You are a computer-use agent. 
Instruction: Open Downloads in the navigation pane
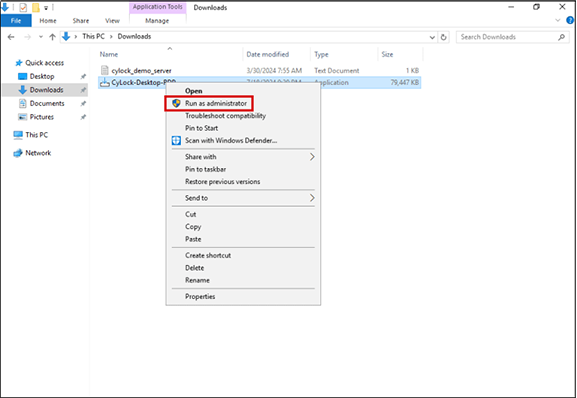(x=46, y=90)
